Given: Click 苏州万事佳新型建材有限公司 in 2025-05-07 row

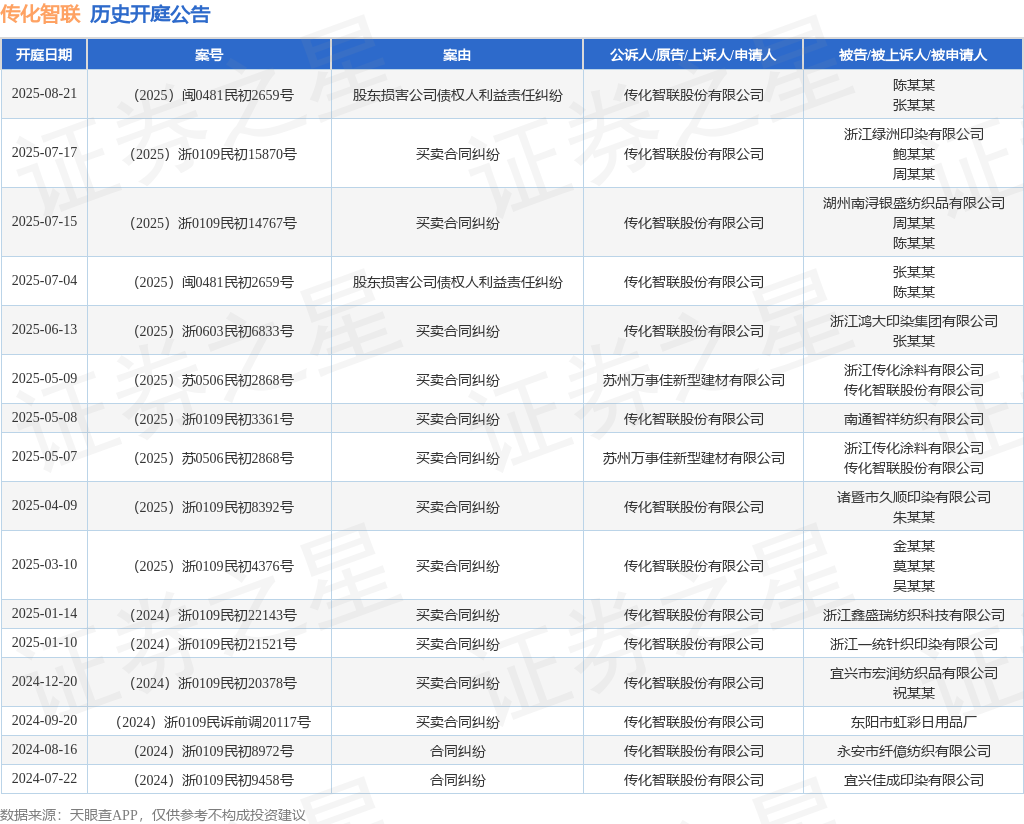Looking at the screenshot, I should (x=694, y=458).
